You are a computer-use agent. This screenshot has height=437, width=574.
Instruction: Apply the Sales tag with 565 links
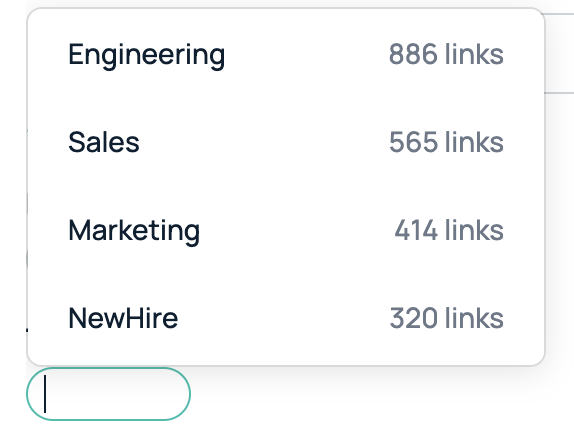pyautogui.click(x=286, y=142)
